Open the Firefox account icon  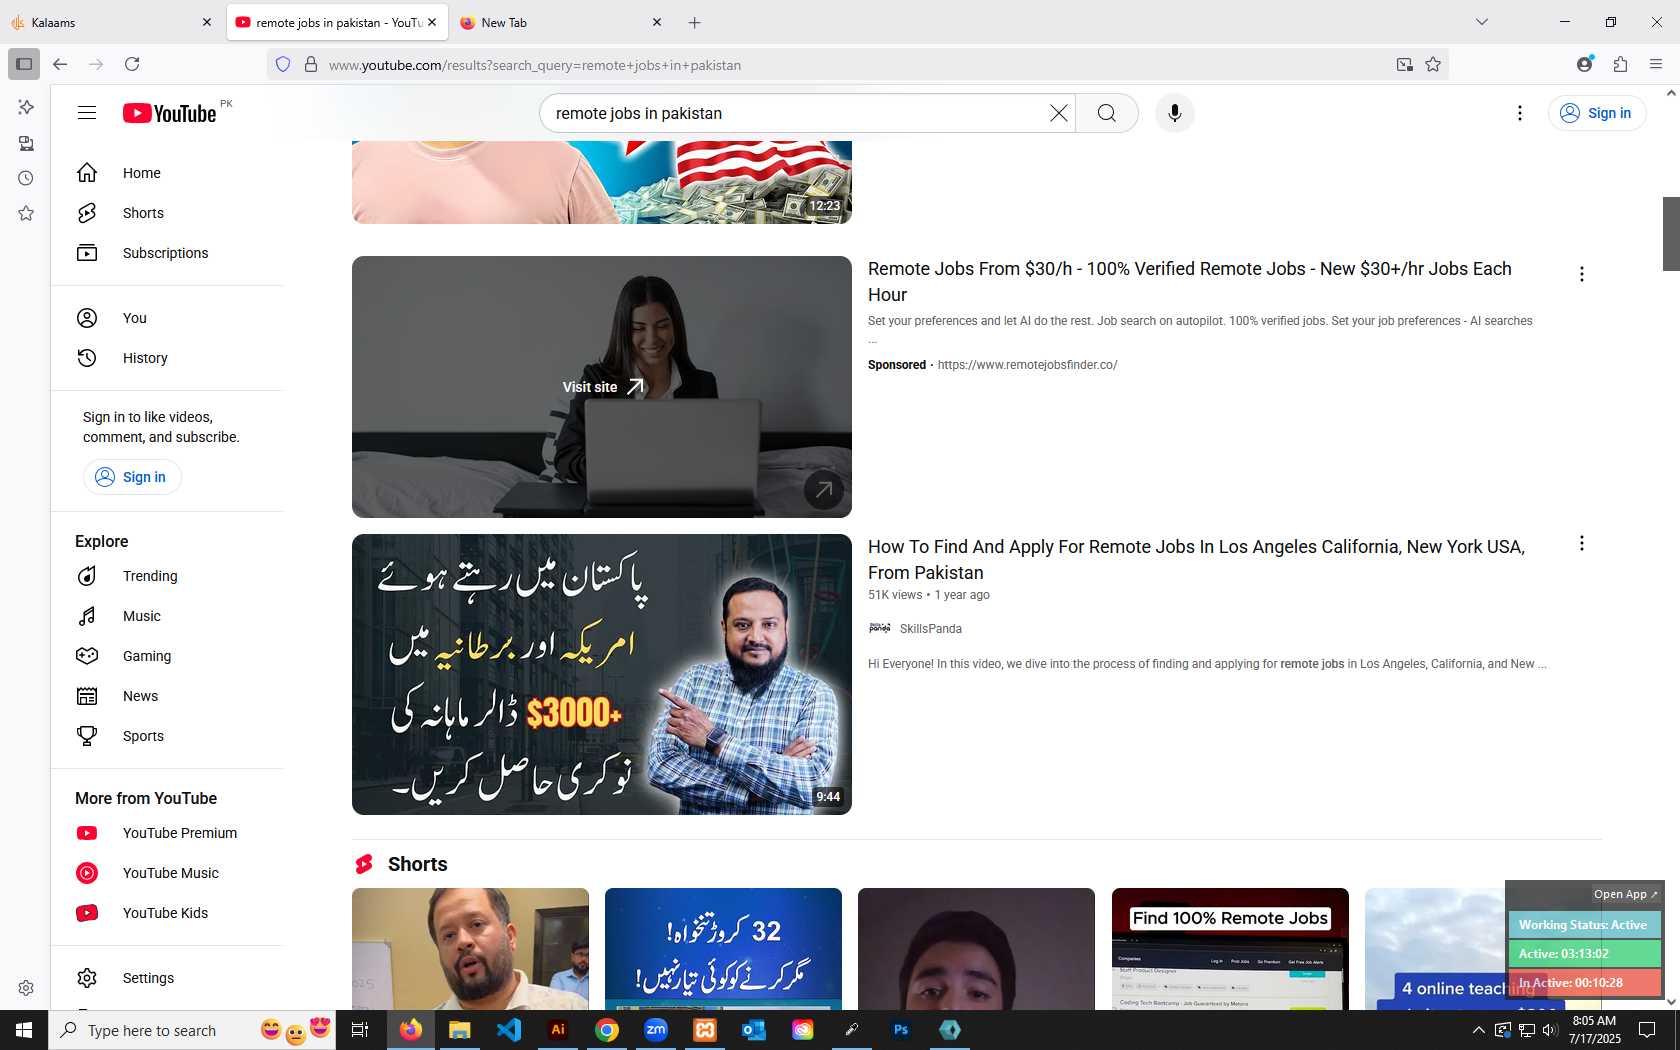coord(1585,64)
